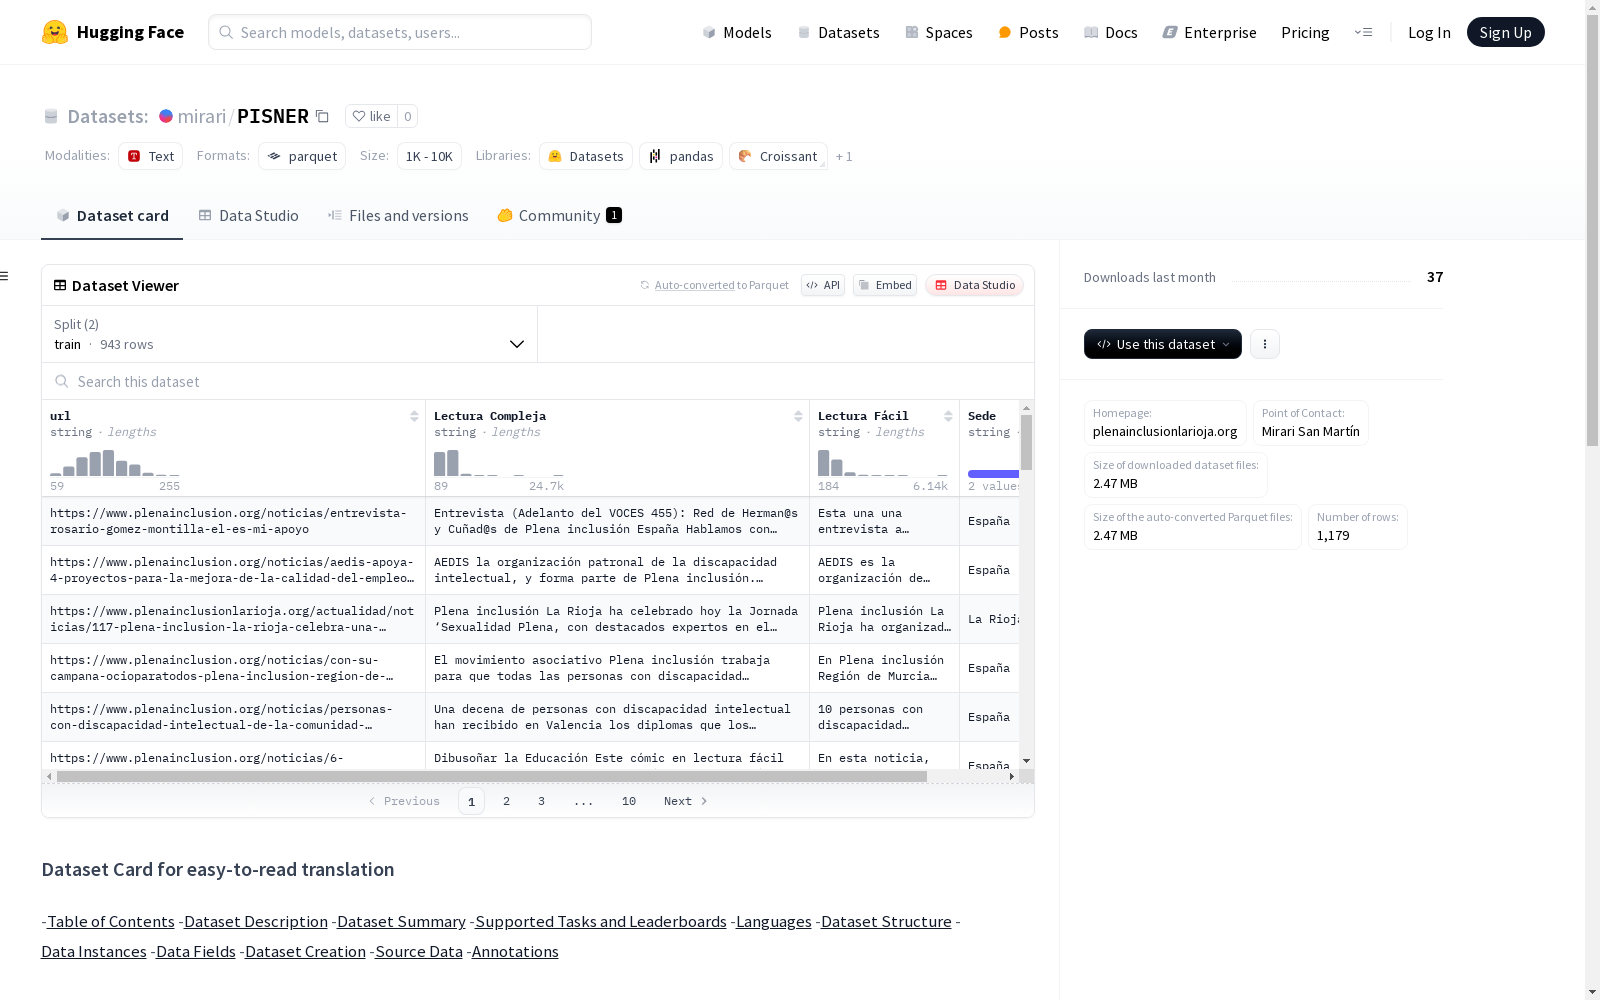
Task: Select the Croissant library tag
Action: pyautogui.click(x=778, y=156)
